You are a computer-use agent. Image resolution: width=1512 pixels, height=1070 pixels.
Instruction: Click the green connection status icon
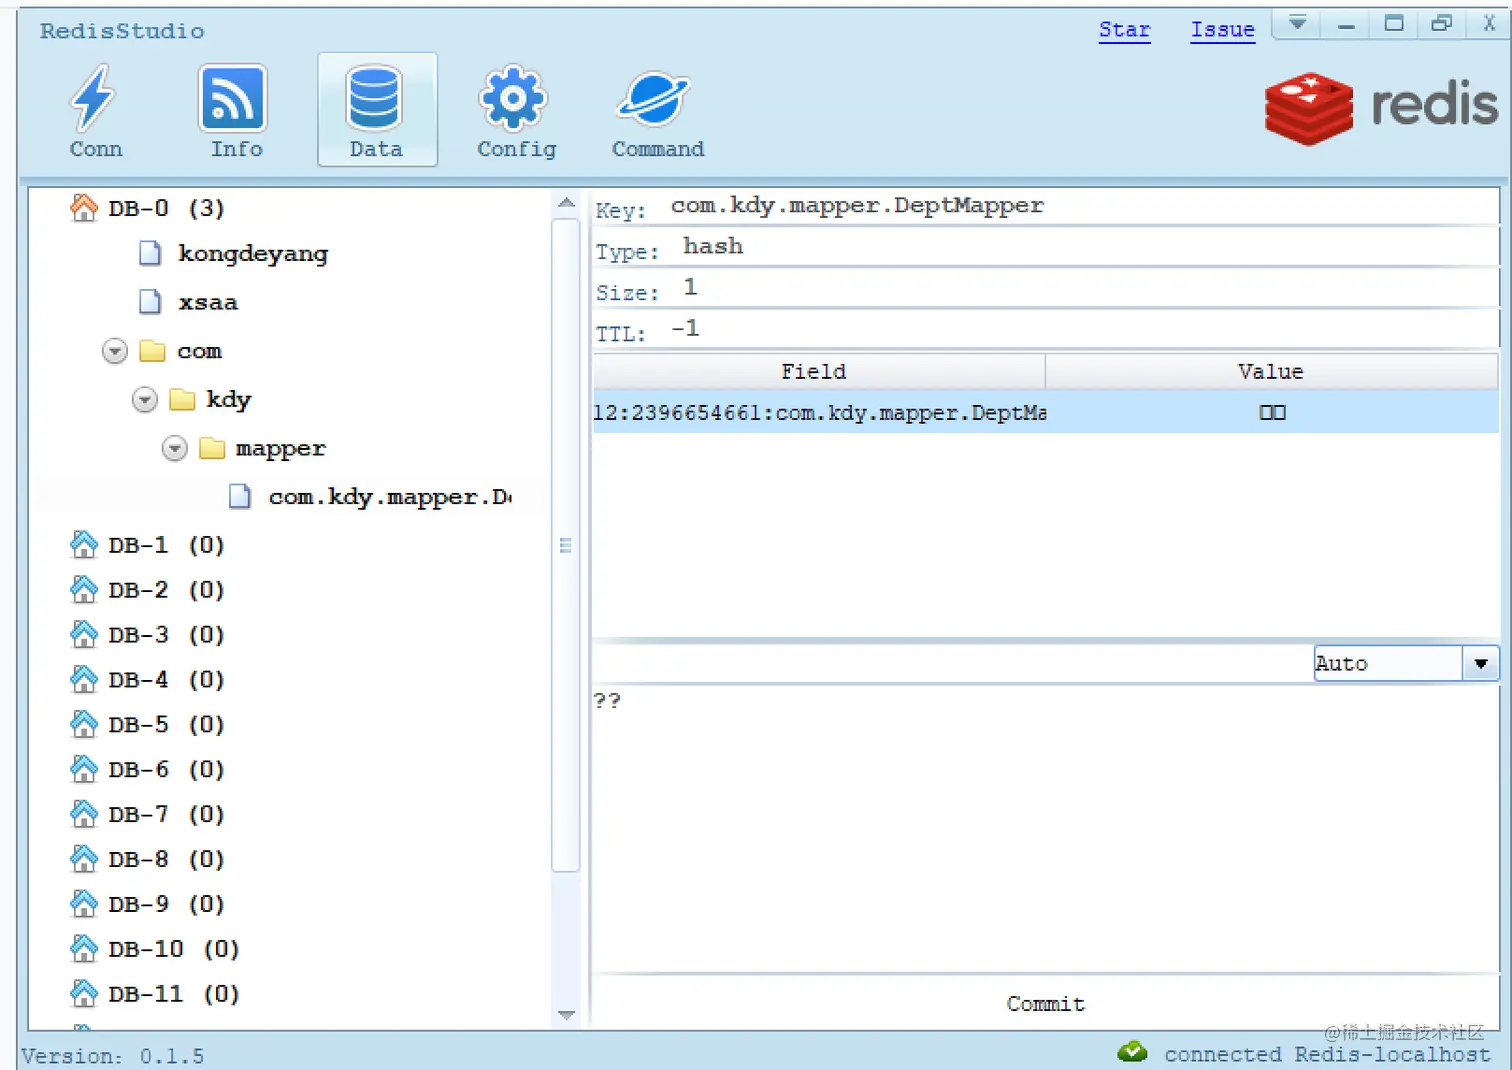pos(1133,1052)
